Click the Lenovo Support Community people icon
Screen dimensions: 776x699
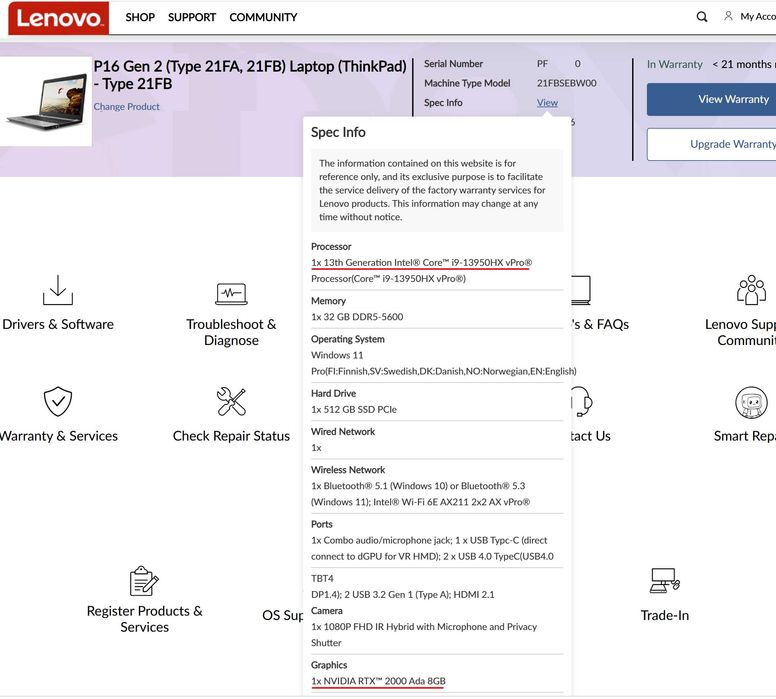[751, 290]
